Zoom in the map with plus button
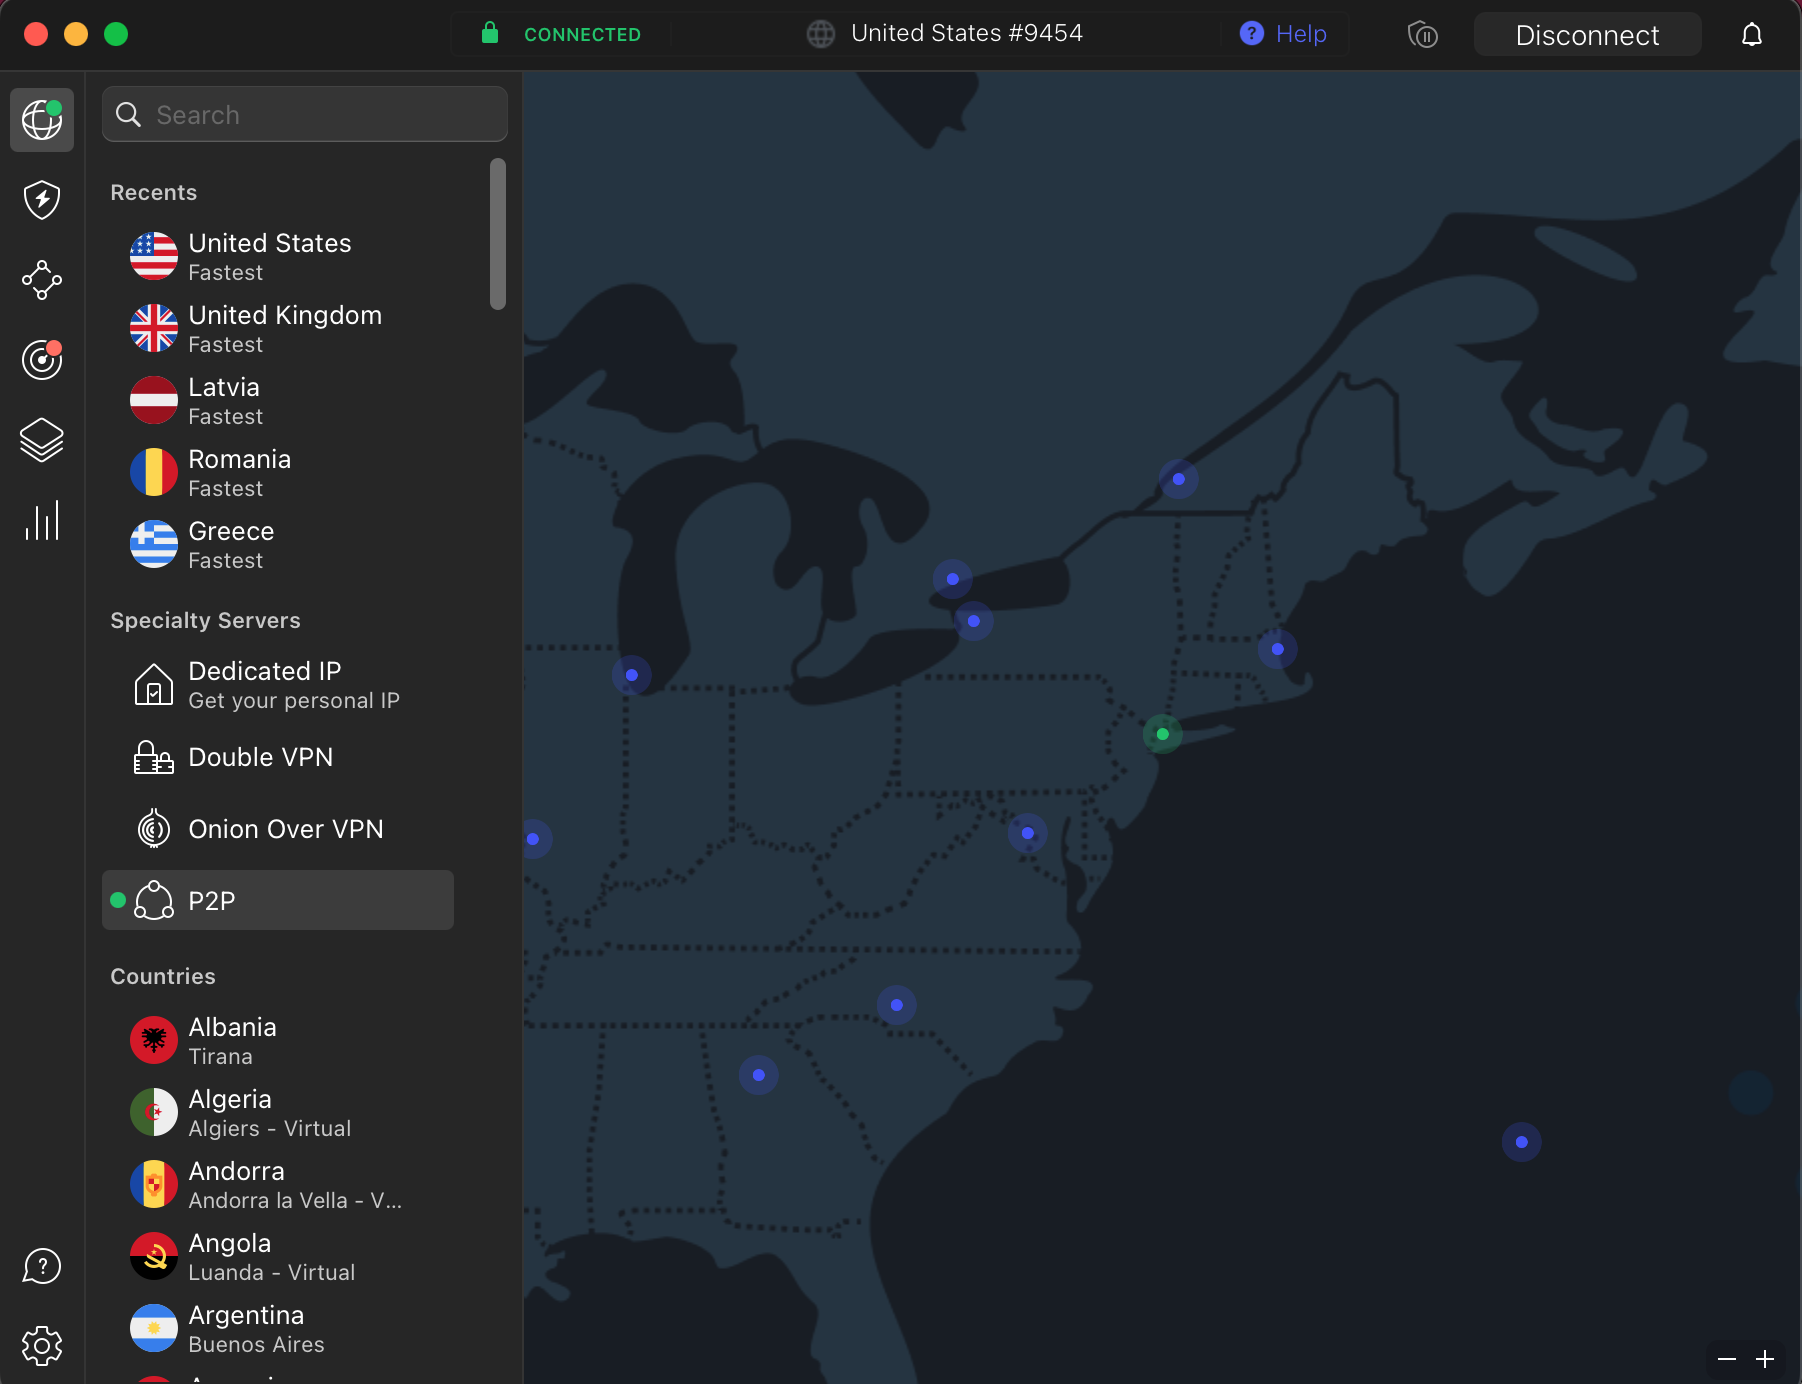This screenshot has width=1802, height=1384. [1765, 1359]
